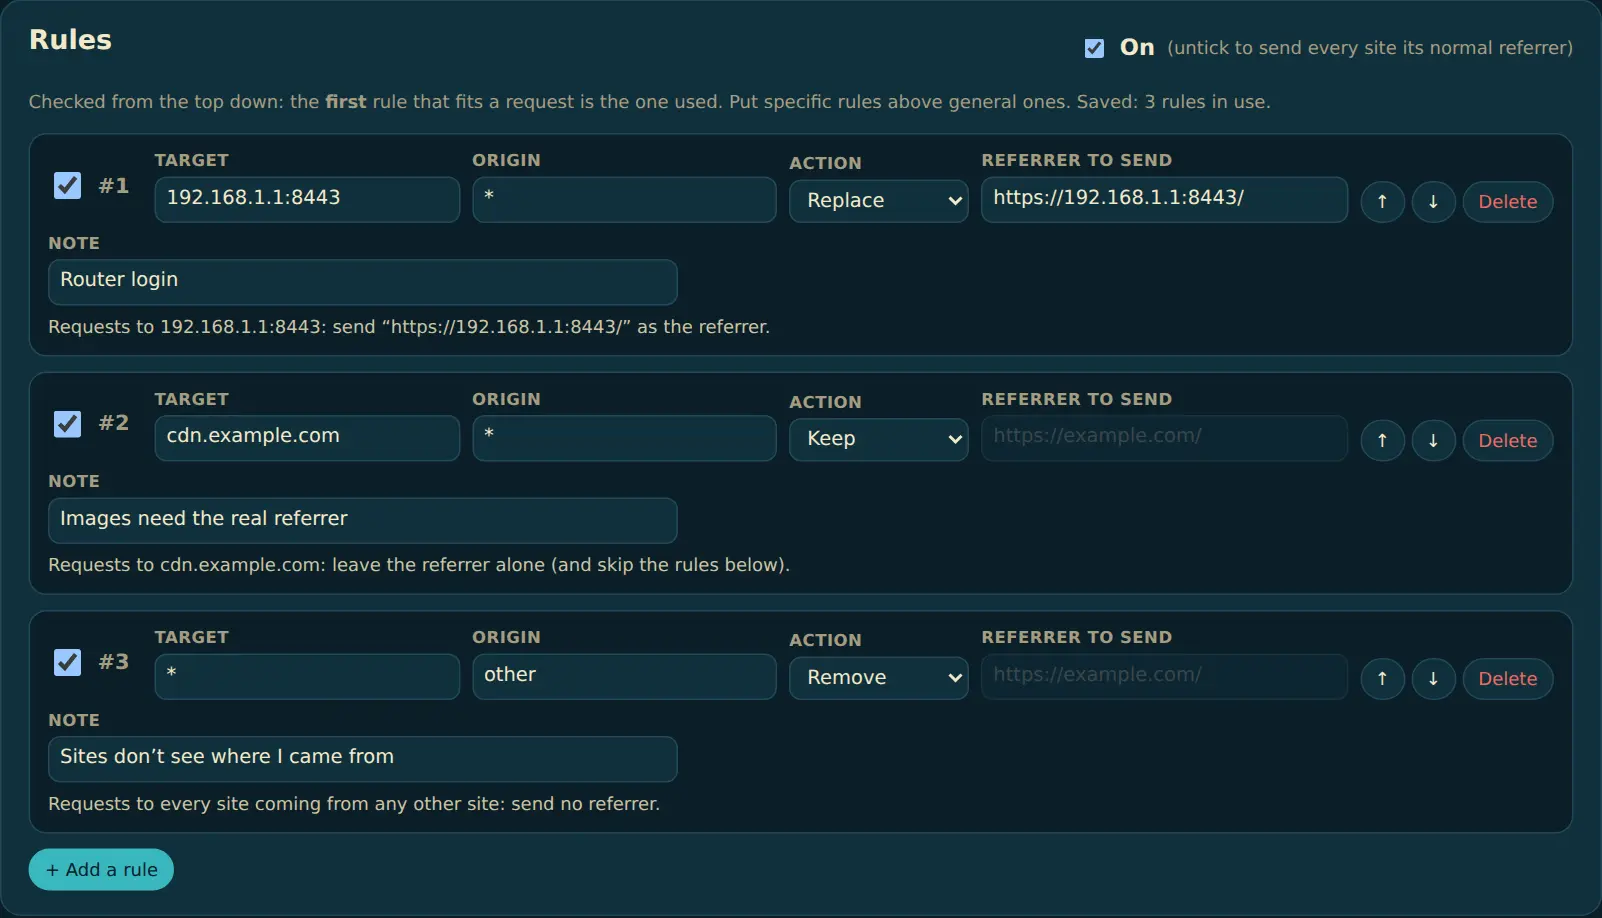The image size is (1602, 918).
Task: Edit the origin field containing other
Action: [624, 676]
